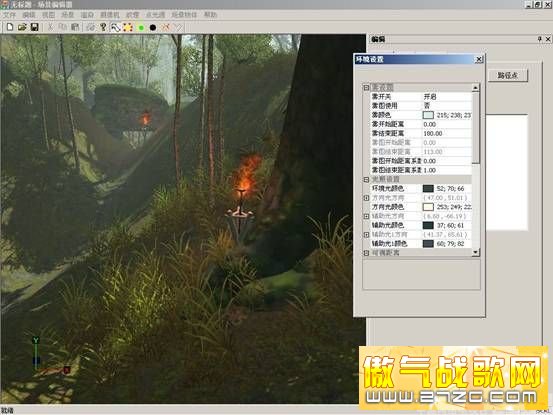Click the Cut scissors icon in toolbar

point(50,27)
